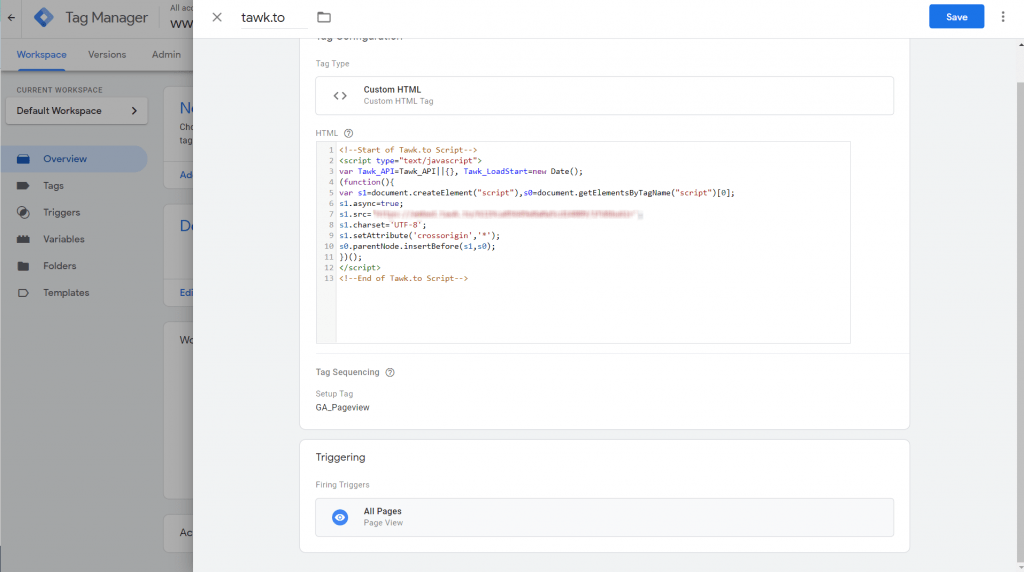Image resolution: width=1024 pixels, height=572 pixels.
Task: Open the Tag Sequencing help icon
Action: (390, 372)
